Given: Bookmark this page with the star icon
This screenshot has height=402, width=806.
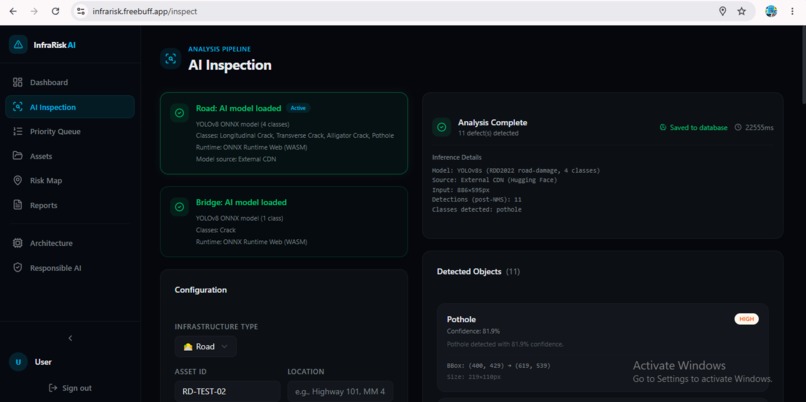Looking at the screenshot, I should pyautogui.click(x=741, y=11).
